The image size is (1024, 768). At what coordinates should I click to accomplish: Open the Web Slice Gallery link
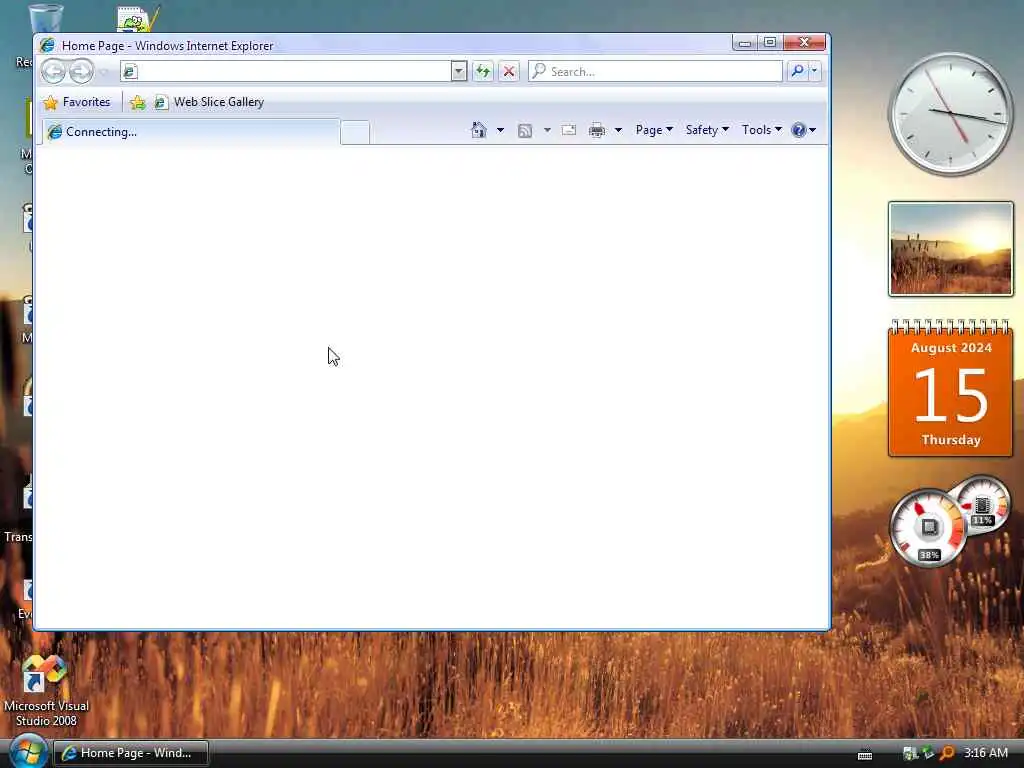point(209,103)
